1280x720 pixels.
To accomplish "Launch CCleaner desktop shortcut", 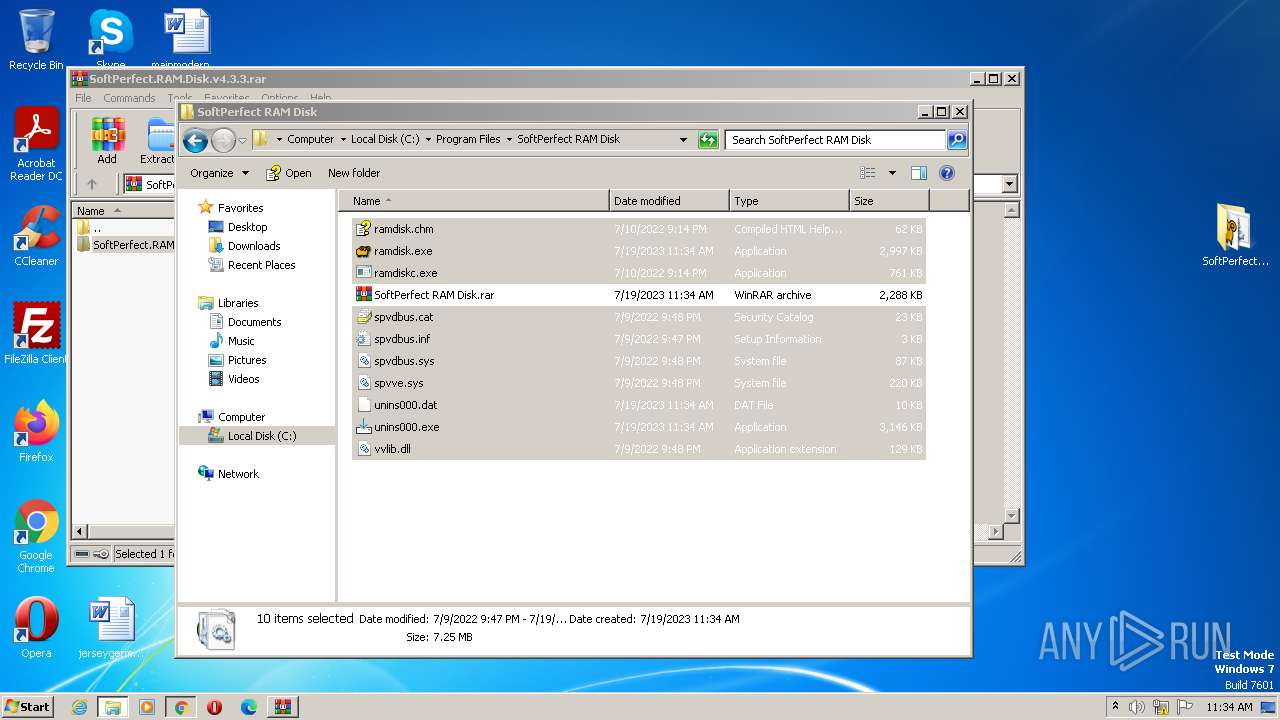I will (36, 236).
